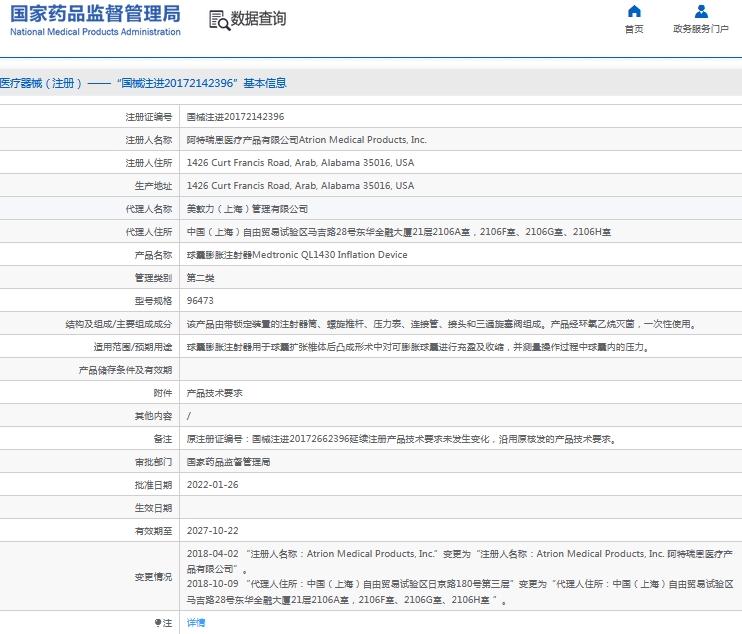Click the 数据查询 search document icon
The height and width of the screenshot is (634, 742).
tap(219, 20)
